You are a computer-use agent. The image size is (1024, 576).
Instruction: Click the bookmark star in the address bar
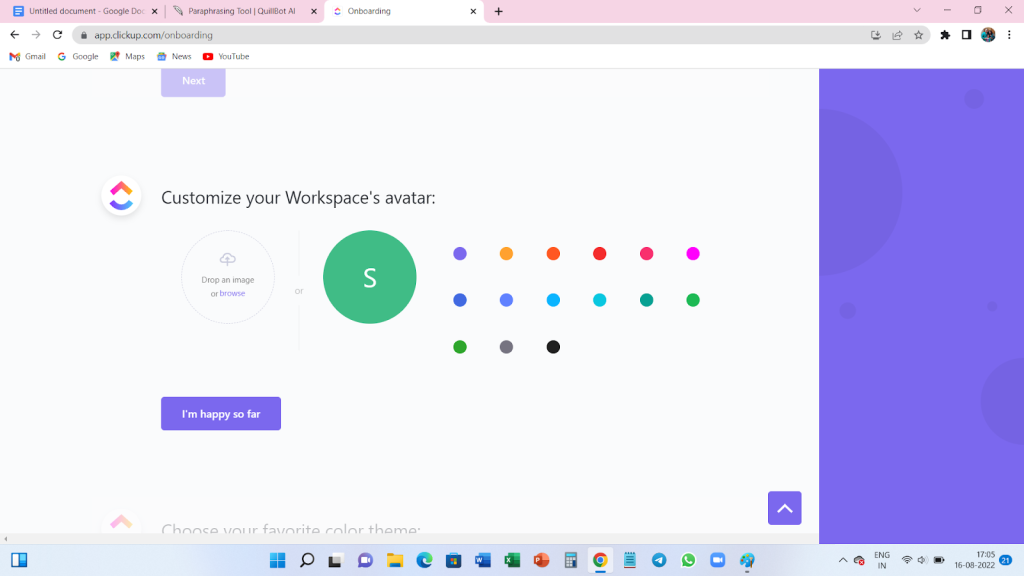coord(919,34)
